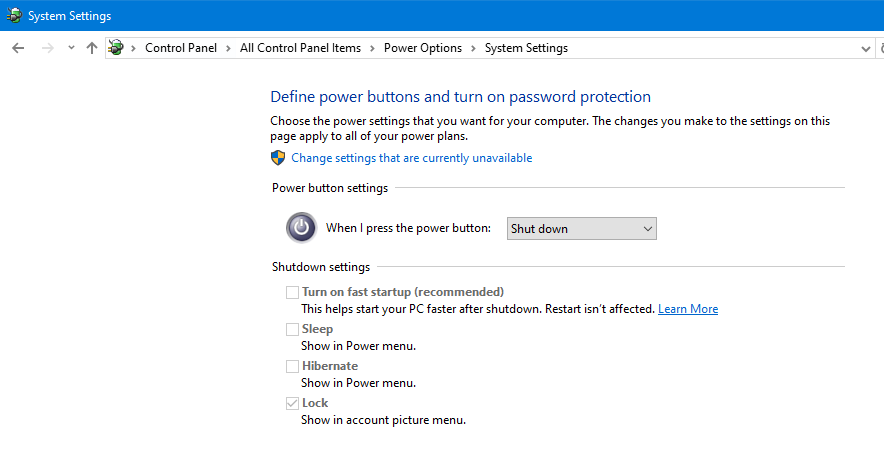Screen dimensions: 884x457
Task: Check the Hibernate option
Action: click(292, 366)
